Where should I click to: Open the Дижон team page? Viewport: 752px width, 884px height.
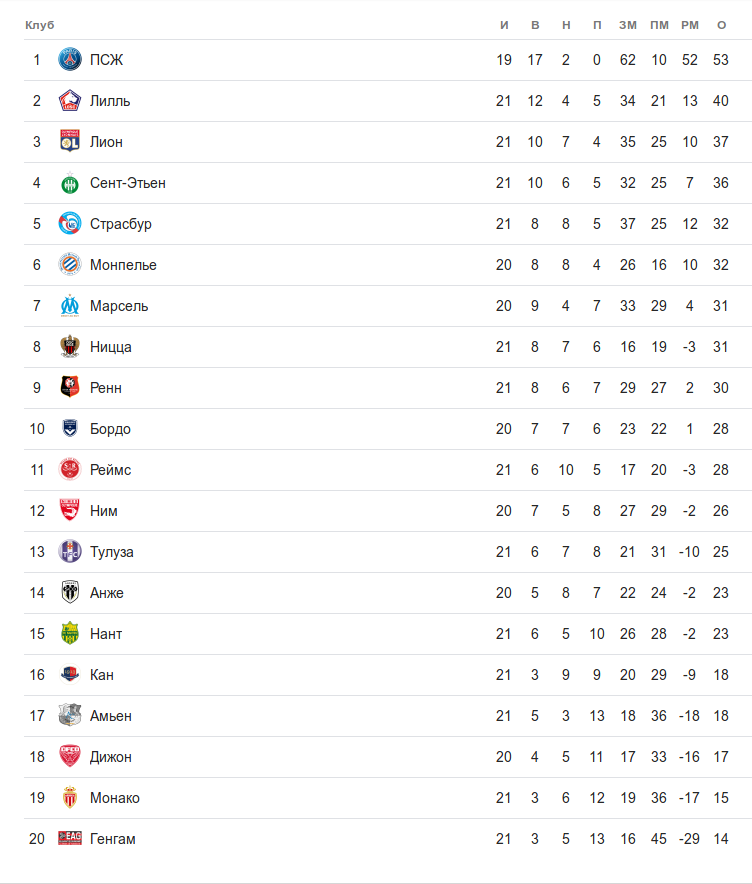pyautogui.click(x=110, y=757)
